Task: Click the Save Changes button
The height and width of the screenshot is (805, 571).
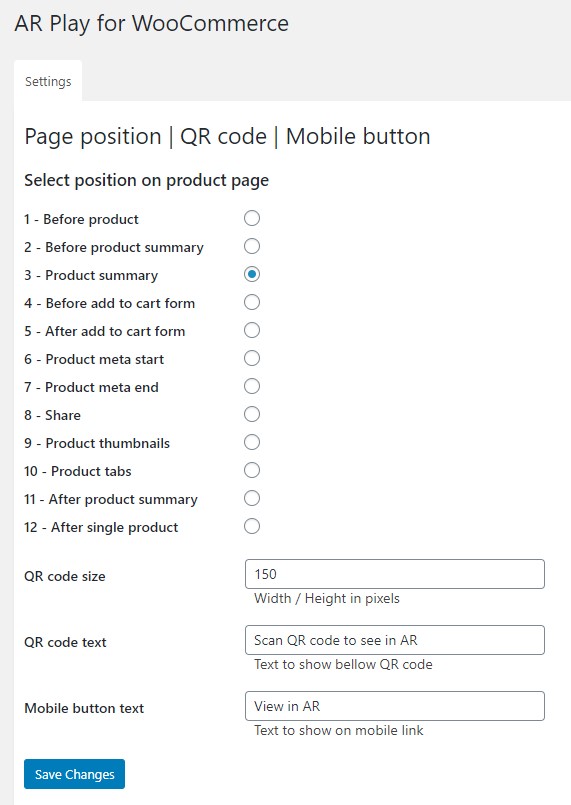Action: pyautogui.click(x=74, y=774)
